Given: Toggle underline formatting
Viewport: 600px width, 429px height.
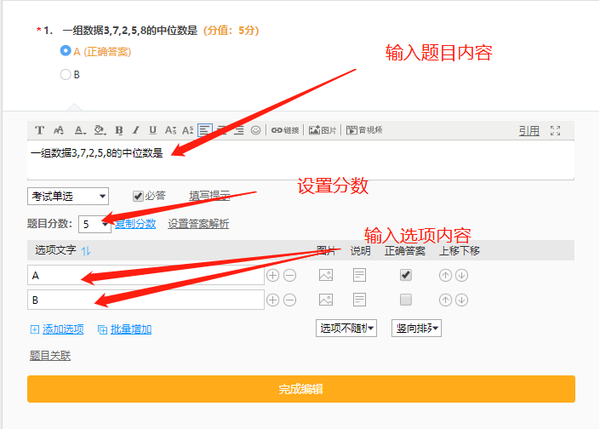Looking at the screenshot, I should (153, 130).
